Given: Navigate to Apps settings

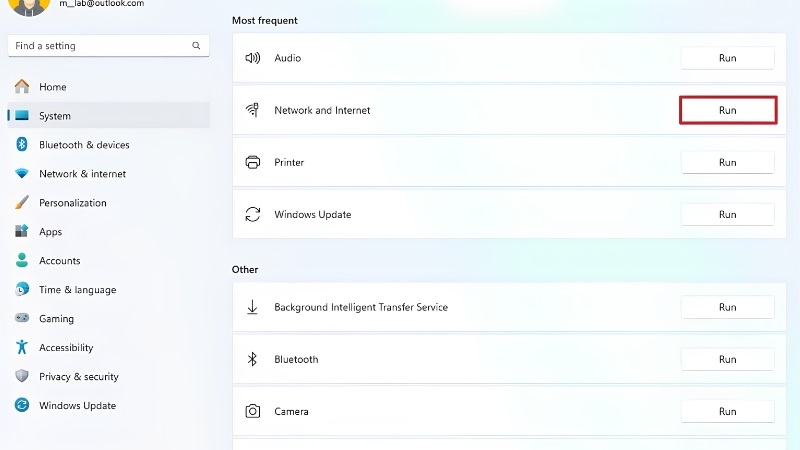Looking at the screenshot, I should 109,232.
